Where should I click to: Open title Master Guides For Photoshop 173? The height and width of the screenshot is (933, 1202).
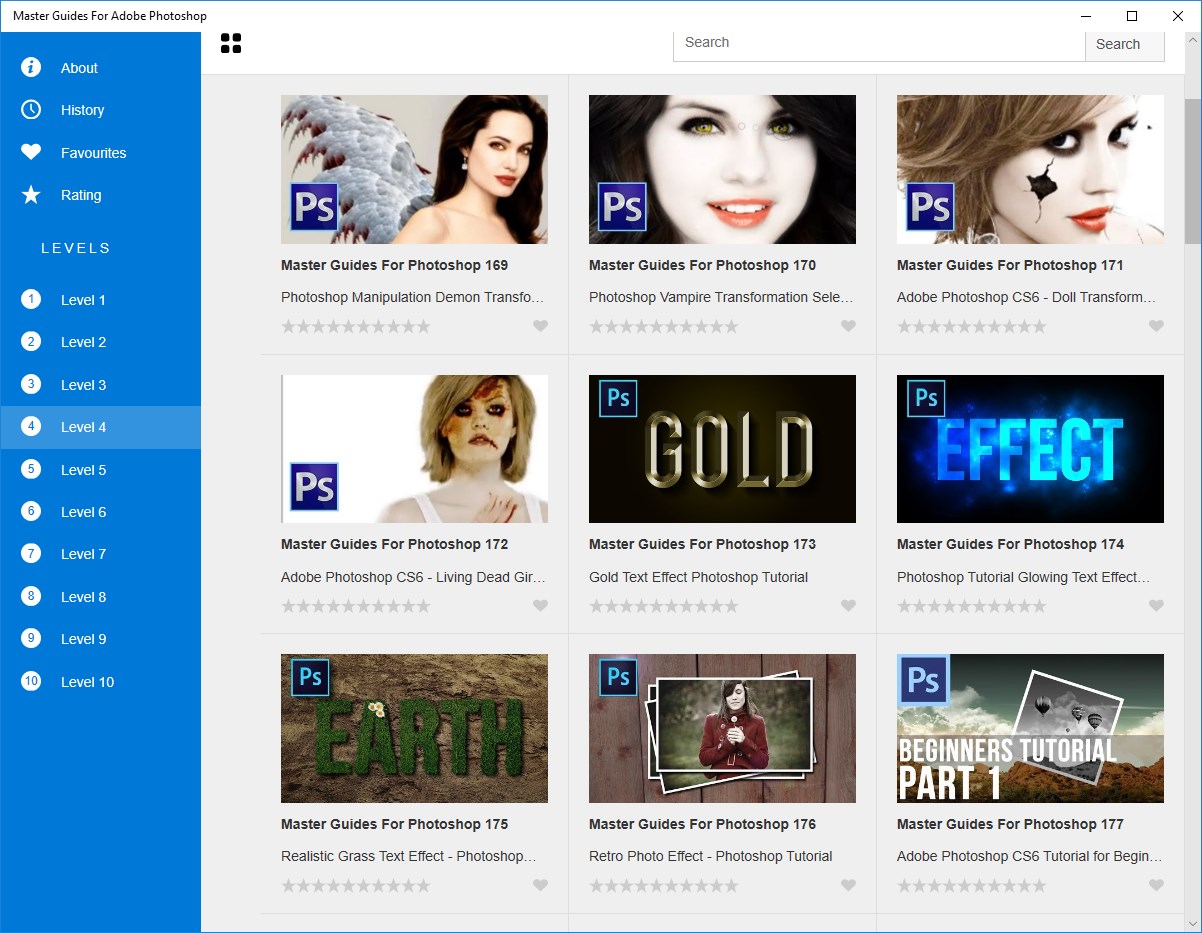point(702,544)
